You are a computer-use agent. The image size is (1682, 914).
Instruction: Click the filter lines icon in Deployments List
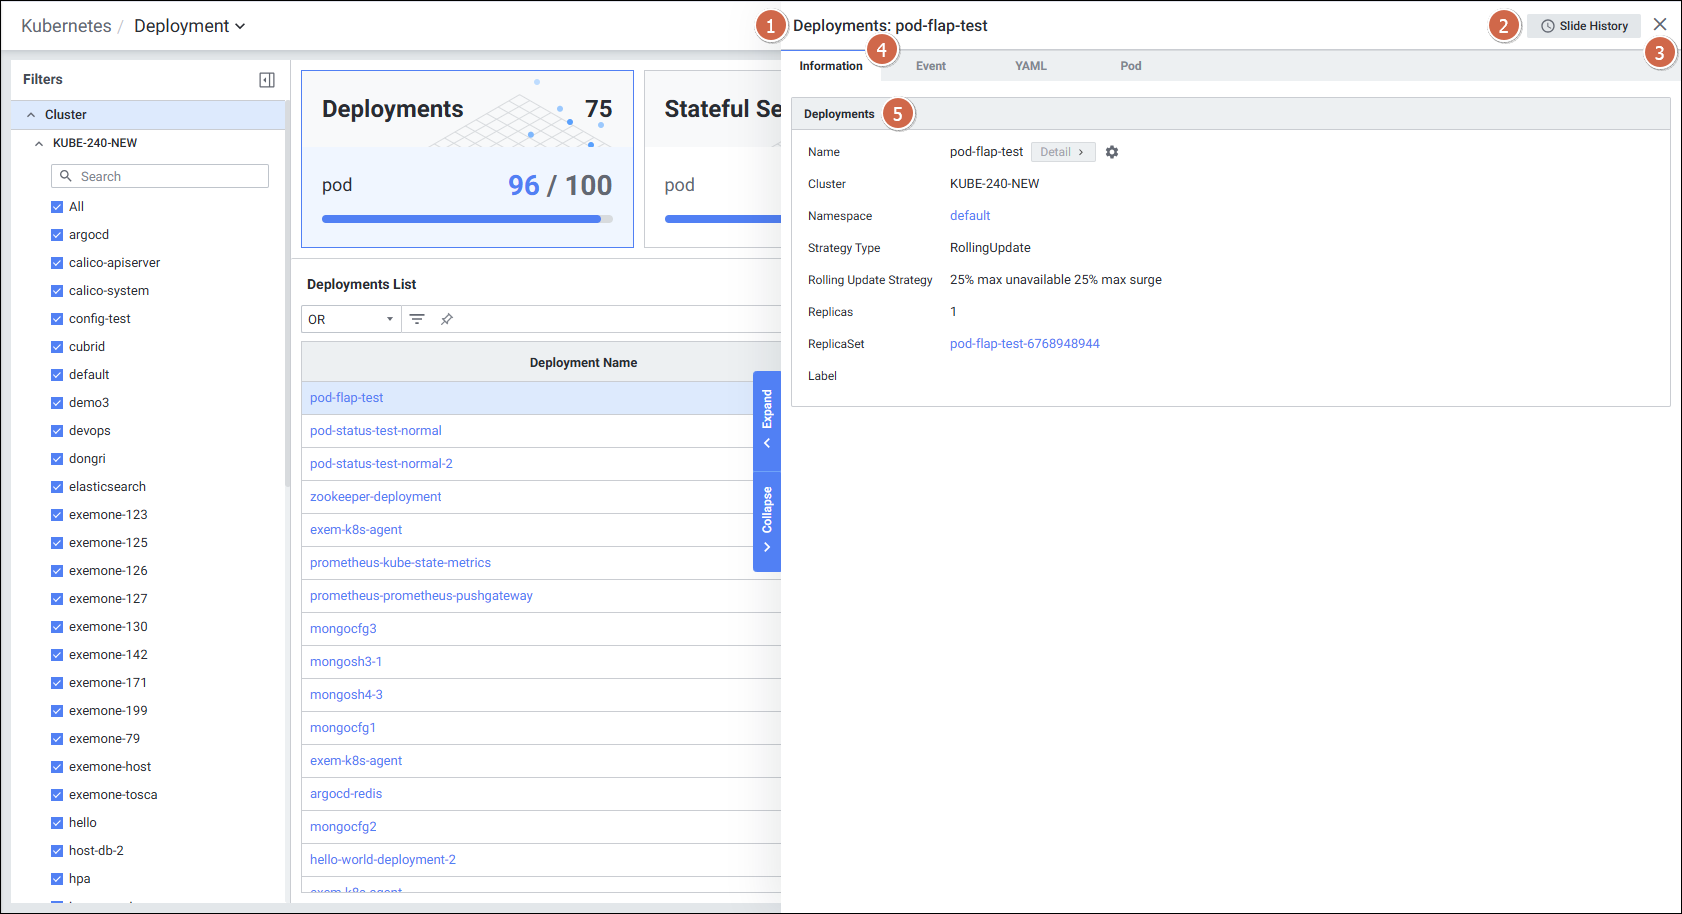point(417,319)
